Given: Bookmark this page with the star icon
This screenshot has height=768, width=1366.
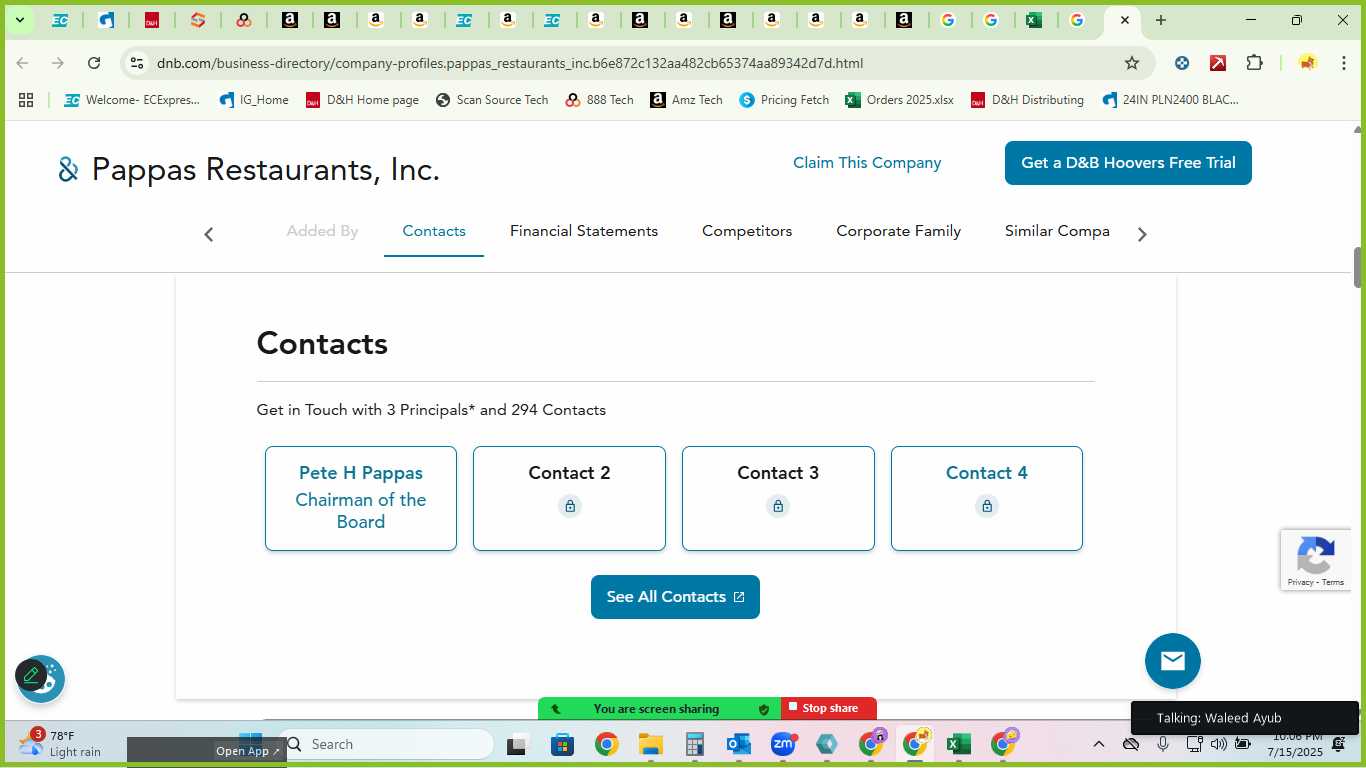Looking at the screenshot, I should point(1132,63).
